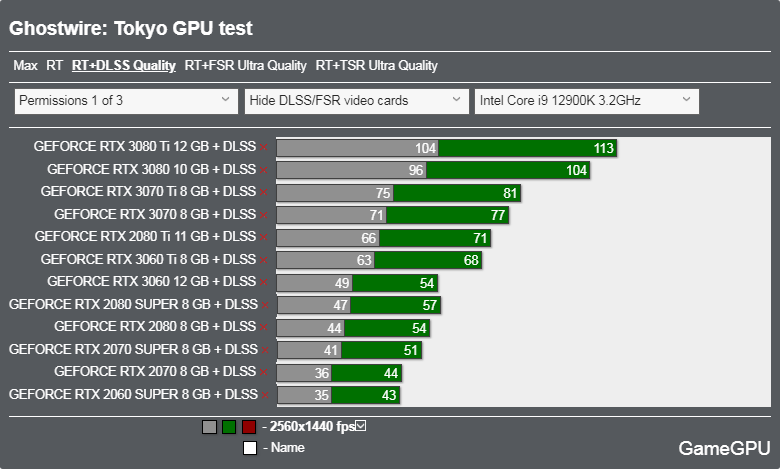
Task: Remove RTX 3060 12 GB entry
Action: pyautogui.click(x=264, y=283)
